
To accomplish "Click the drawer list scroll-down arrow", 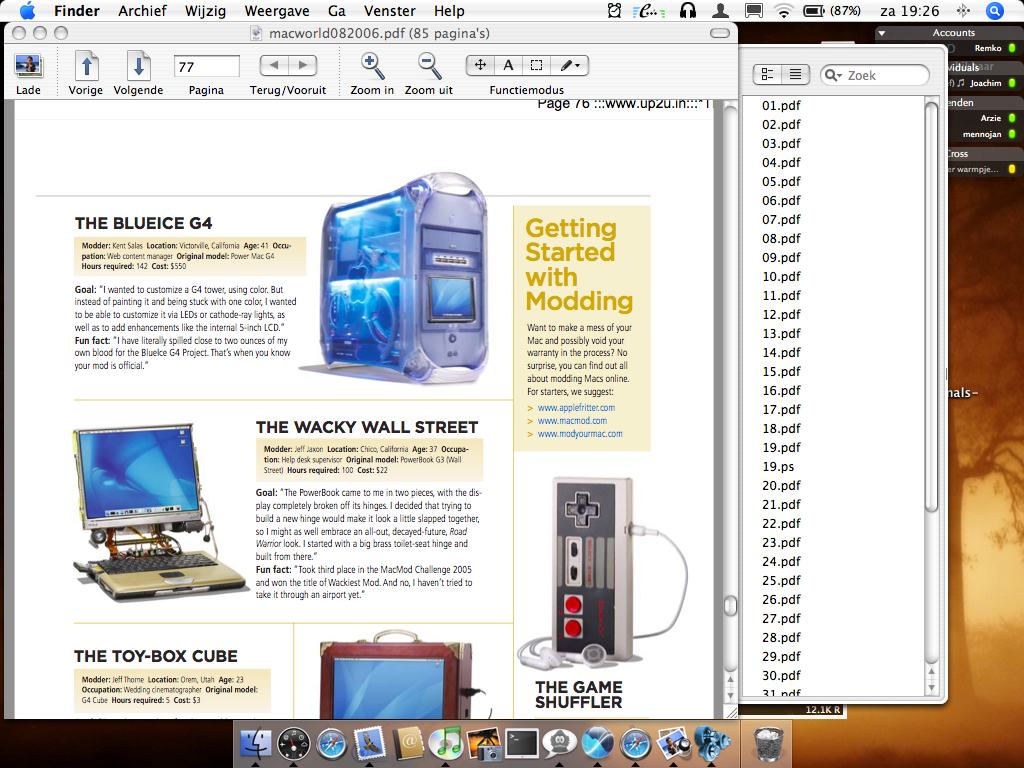I will pyautogui.click(x=932, y=688).
